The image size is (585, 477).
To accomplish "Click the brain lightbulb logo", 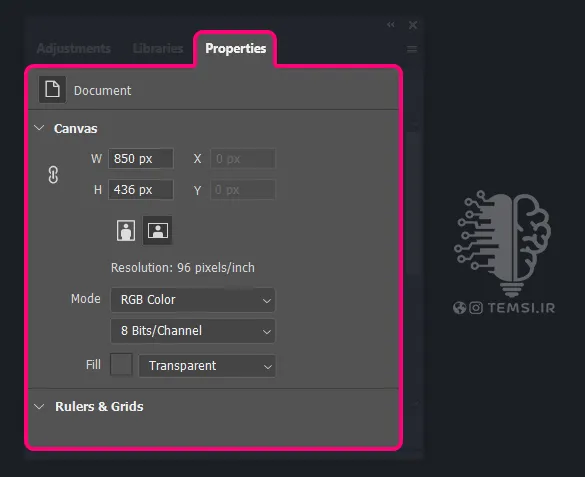I will pos(502,243).
